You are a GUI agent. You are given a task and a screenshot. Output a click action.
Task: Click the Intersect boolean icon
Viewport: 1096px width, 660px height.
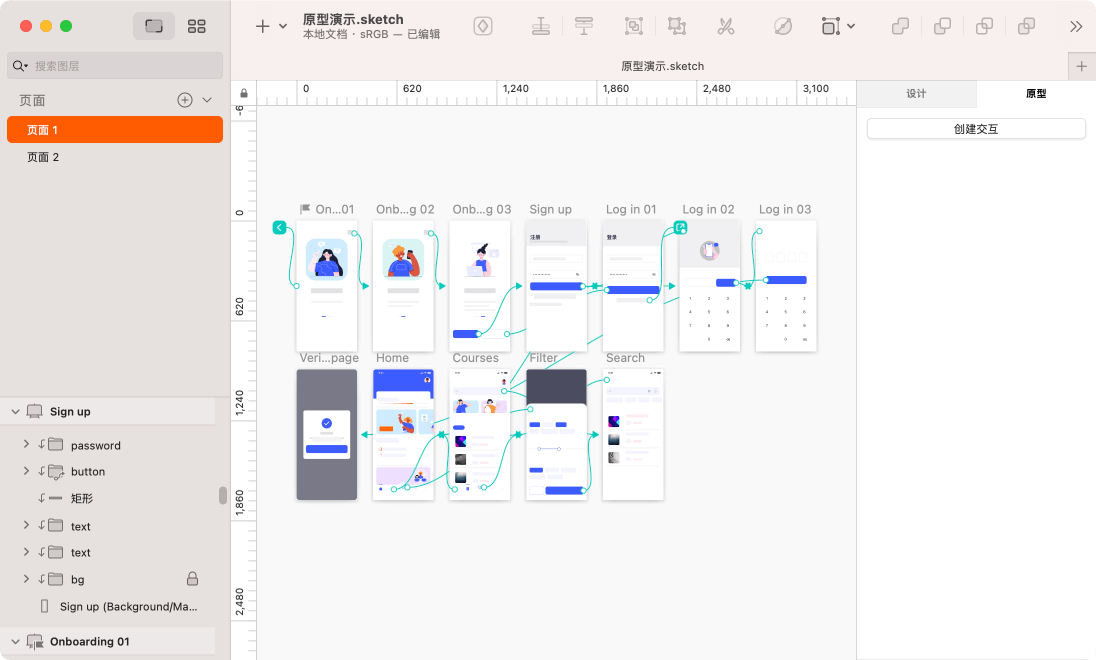click(984, 27)
